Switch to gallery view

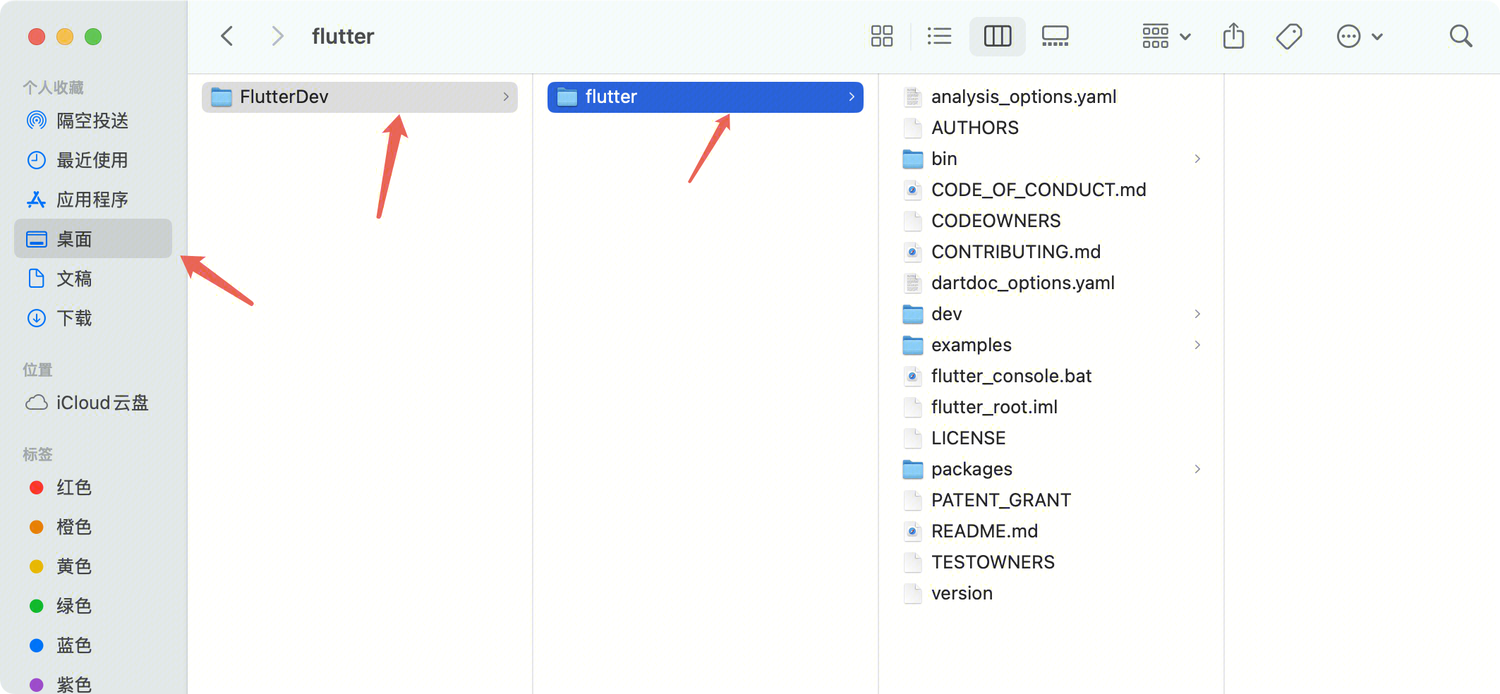[x=1055, y=37]
